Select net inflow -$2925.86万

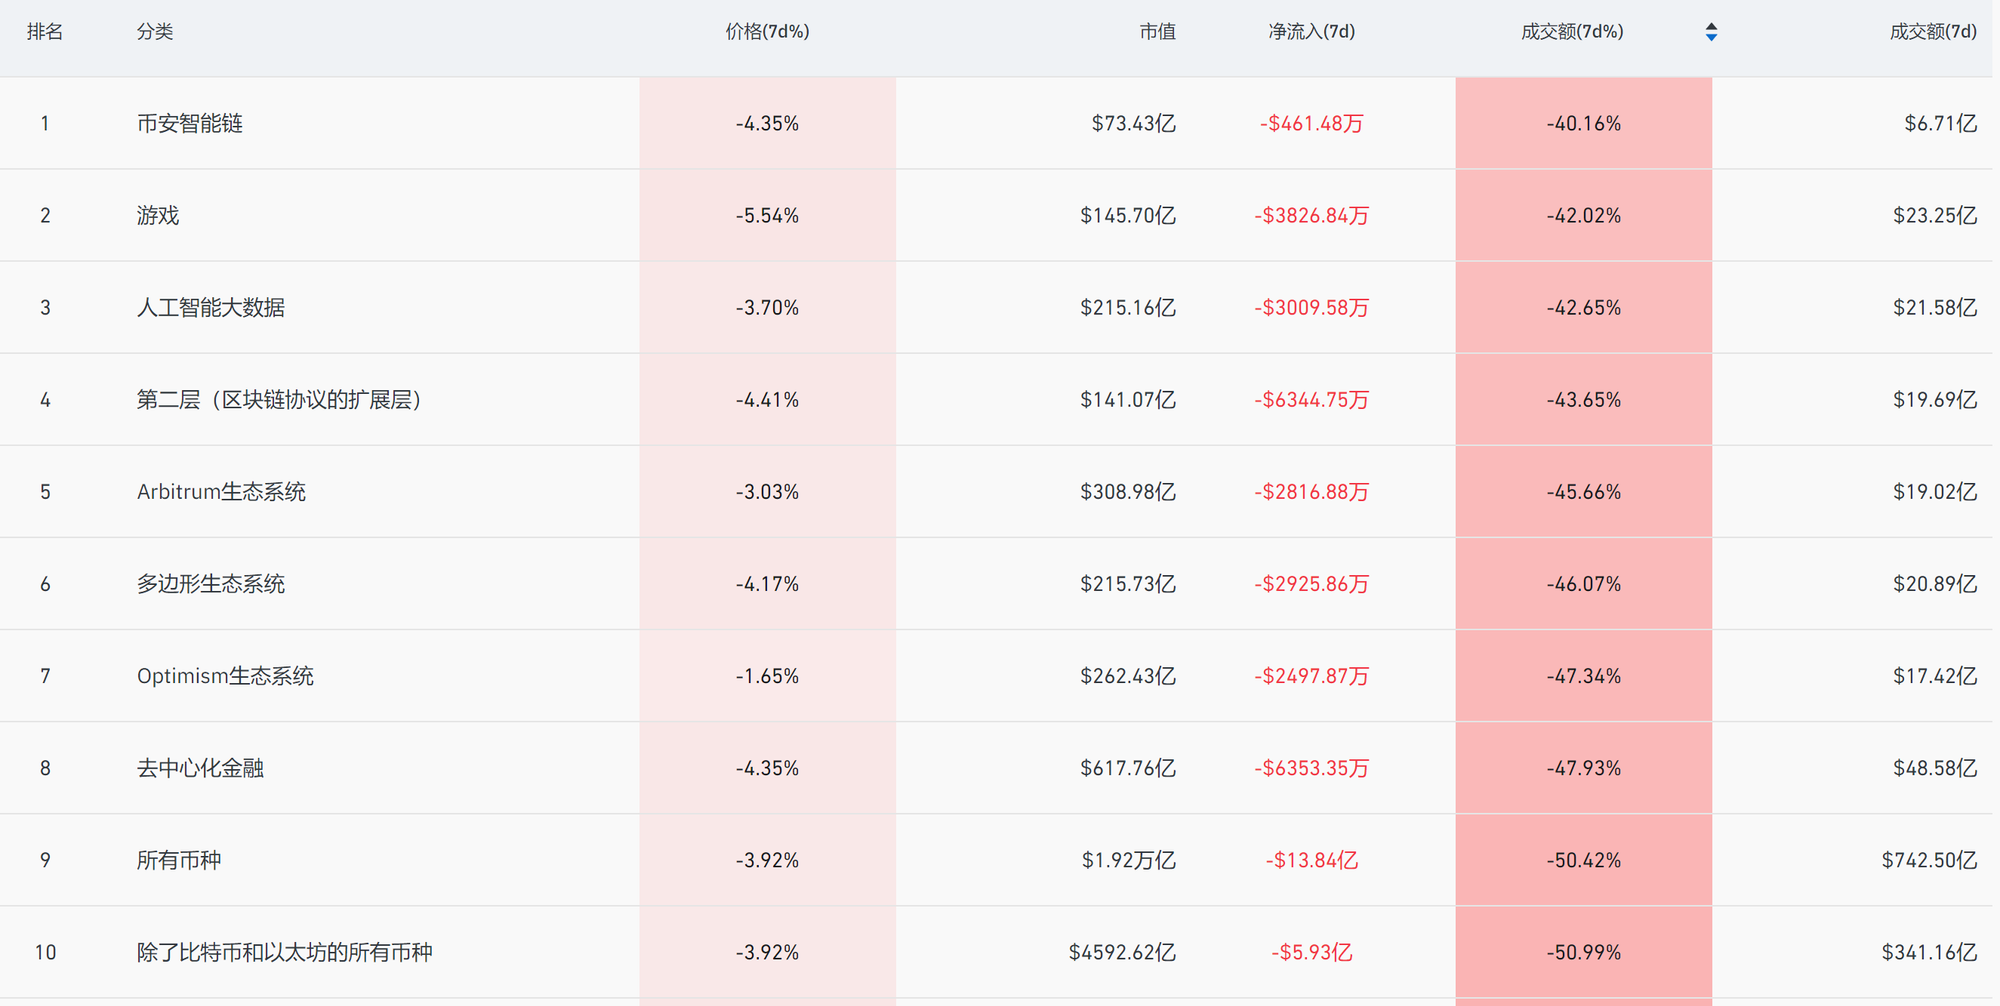(x=1312, y=583)
